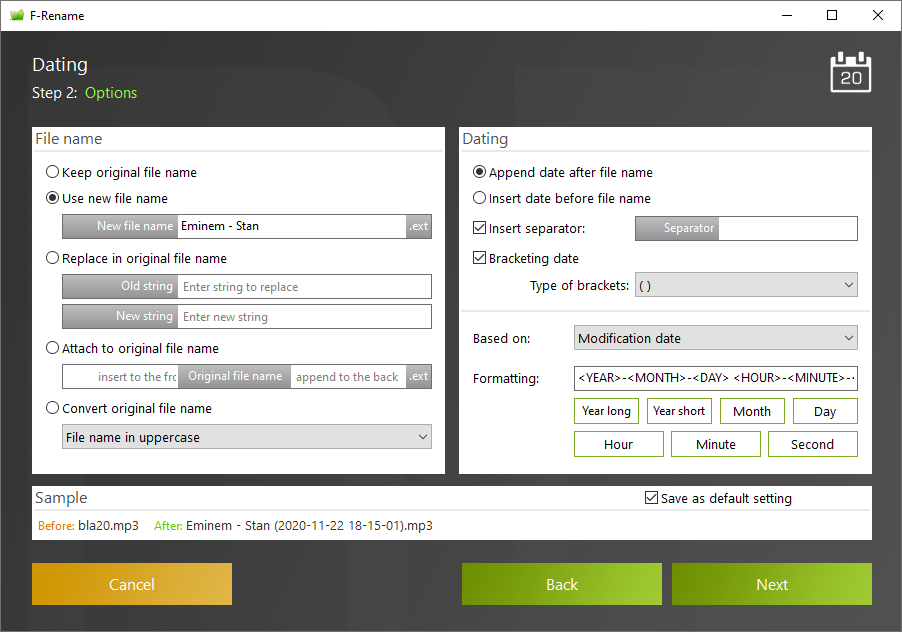Disable Save as default setting
Screen dimensions: 902x632
[651, 497]
